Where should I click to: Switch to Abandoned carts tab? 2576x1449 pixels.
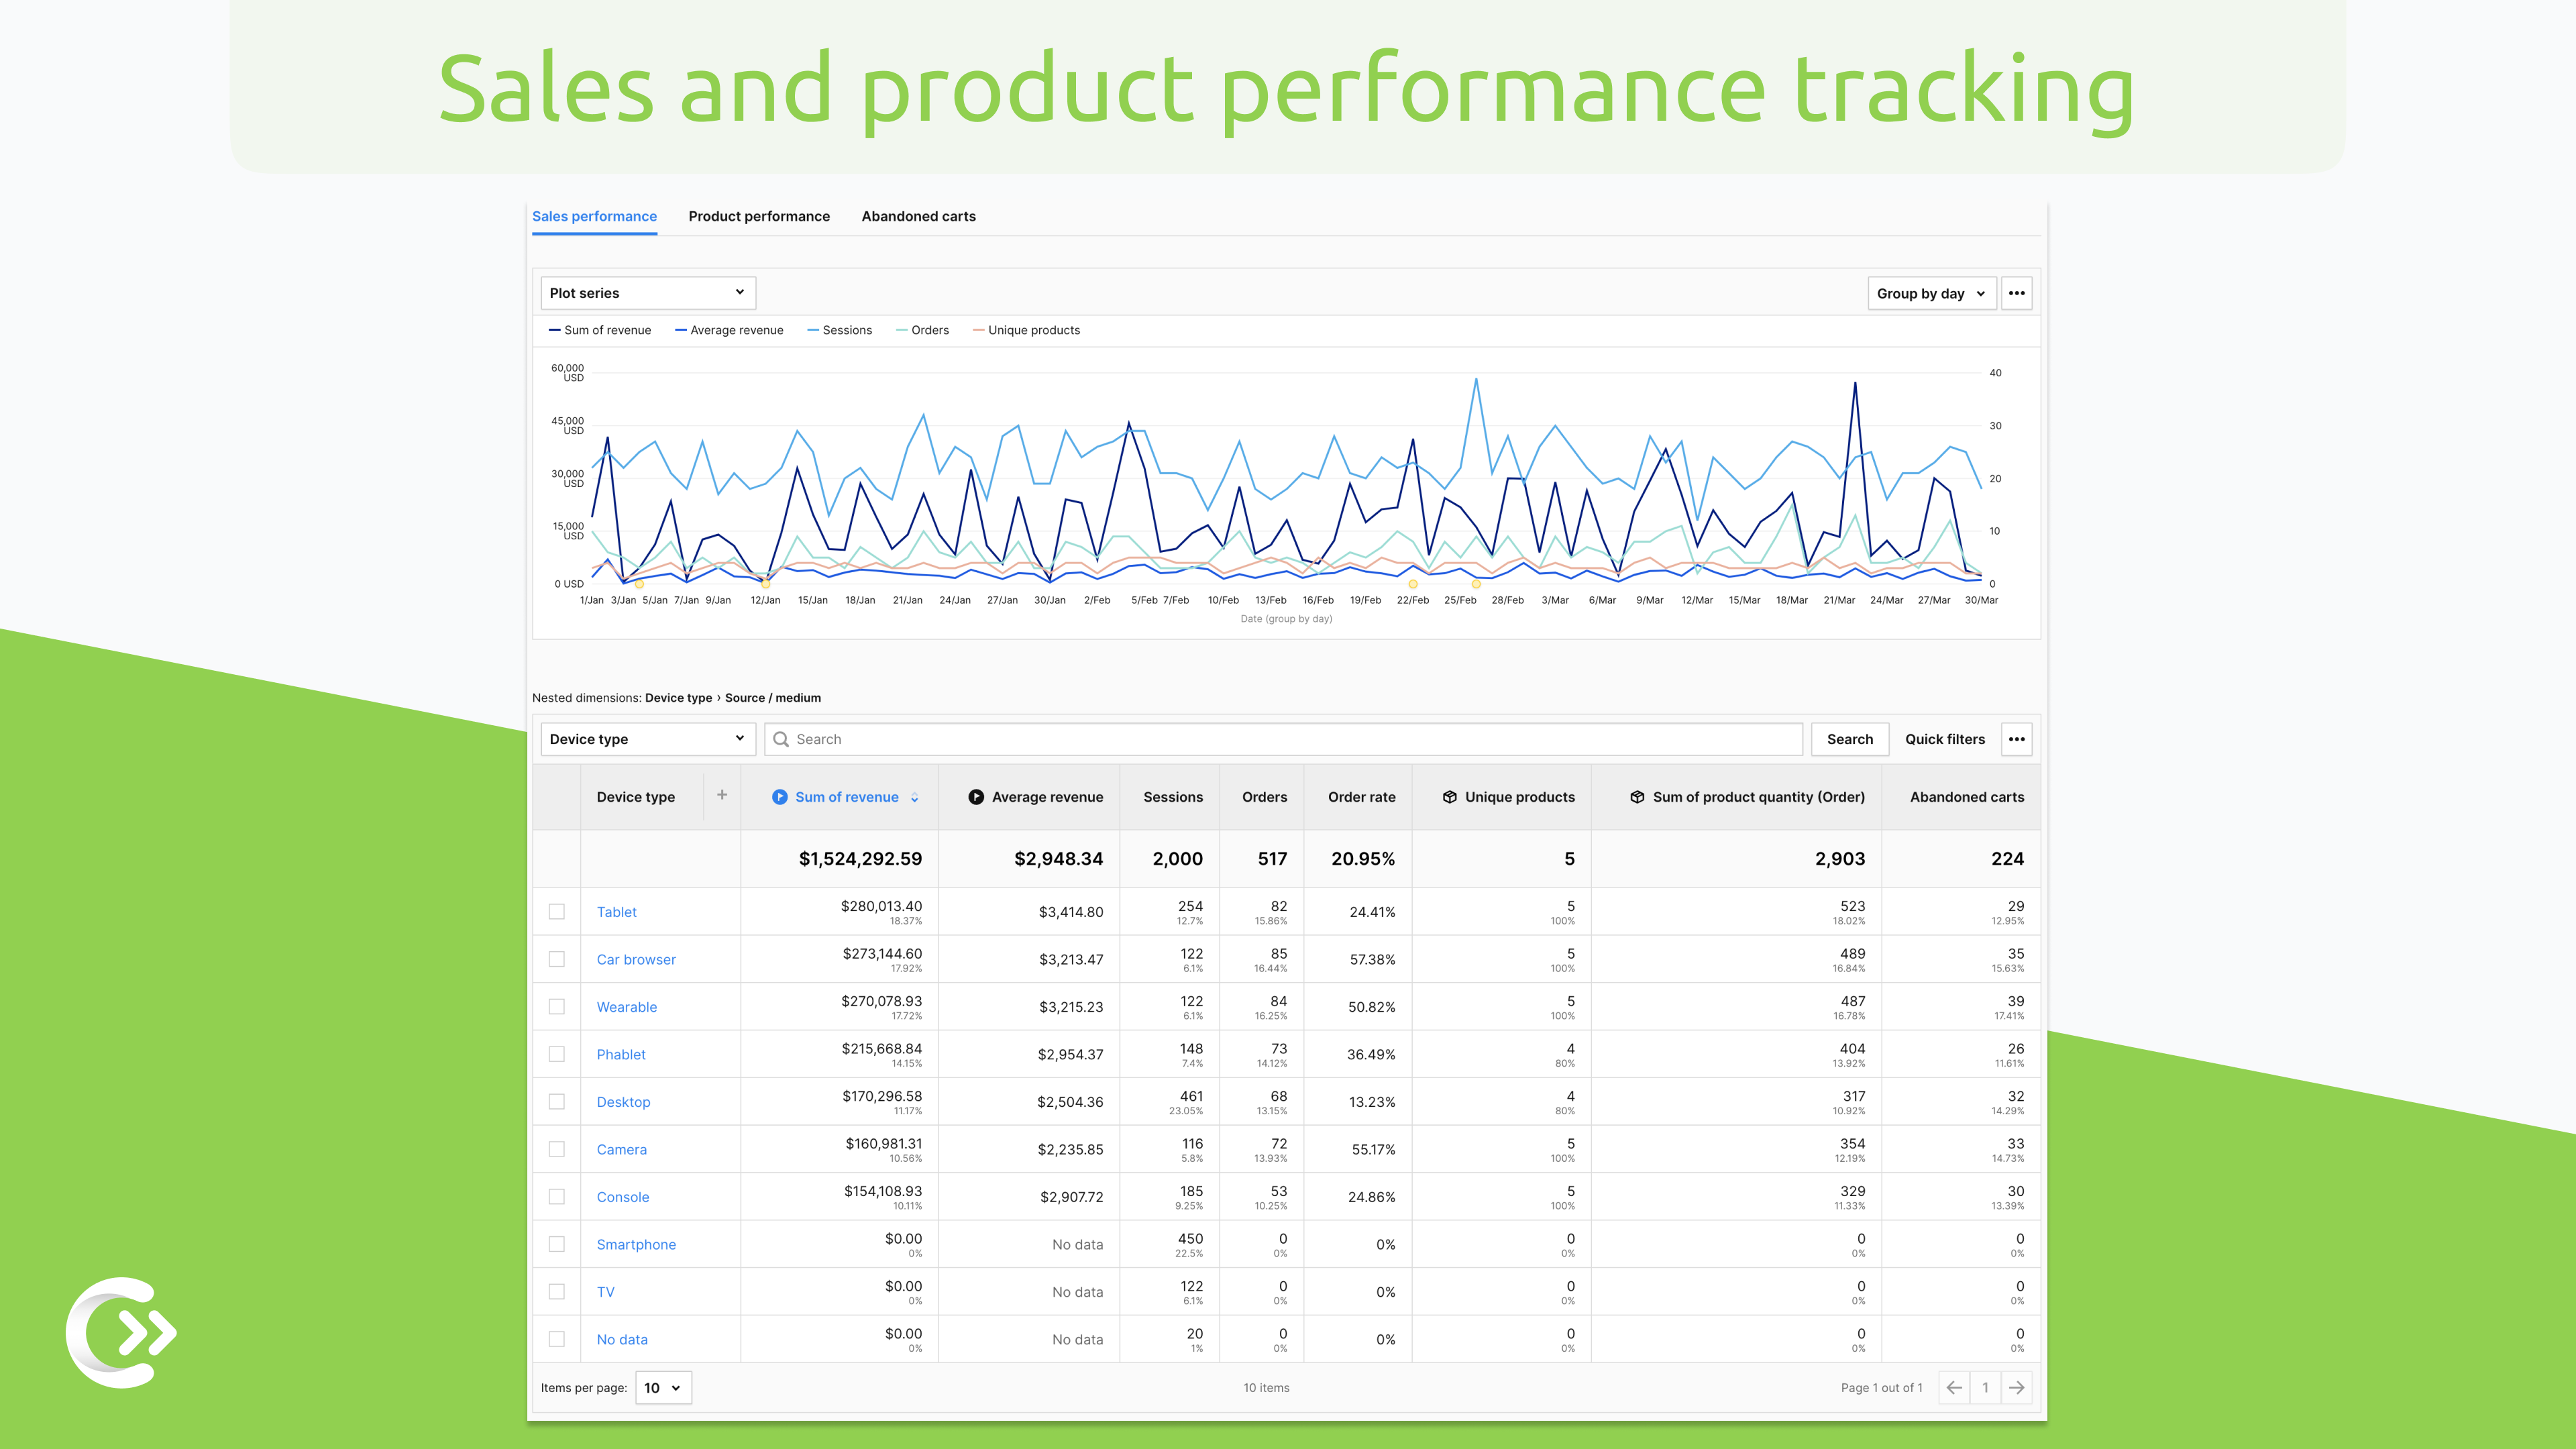(x=918, y=216)
